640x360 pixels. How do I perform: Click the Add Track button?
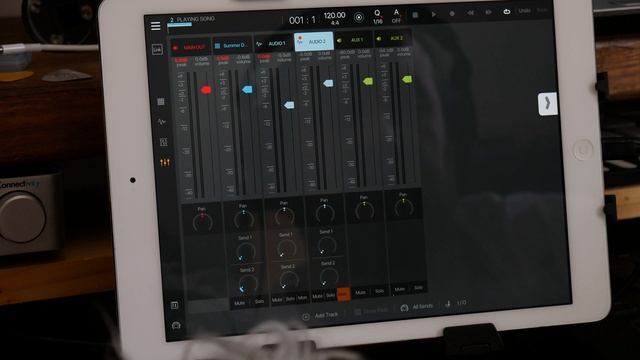320,316
